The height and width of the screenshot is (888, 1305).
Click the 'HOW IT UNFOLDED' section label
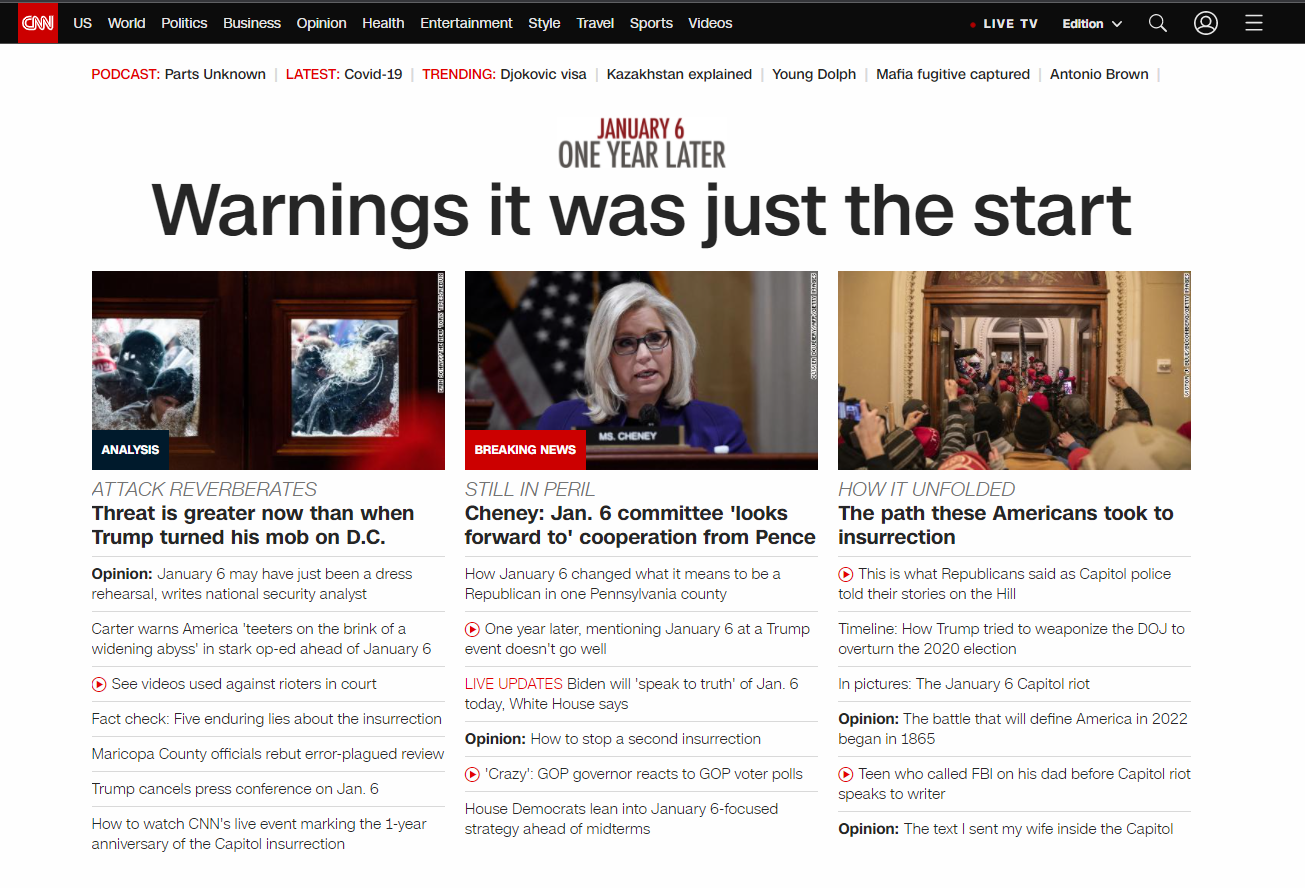tap(926, 489)
